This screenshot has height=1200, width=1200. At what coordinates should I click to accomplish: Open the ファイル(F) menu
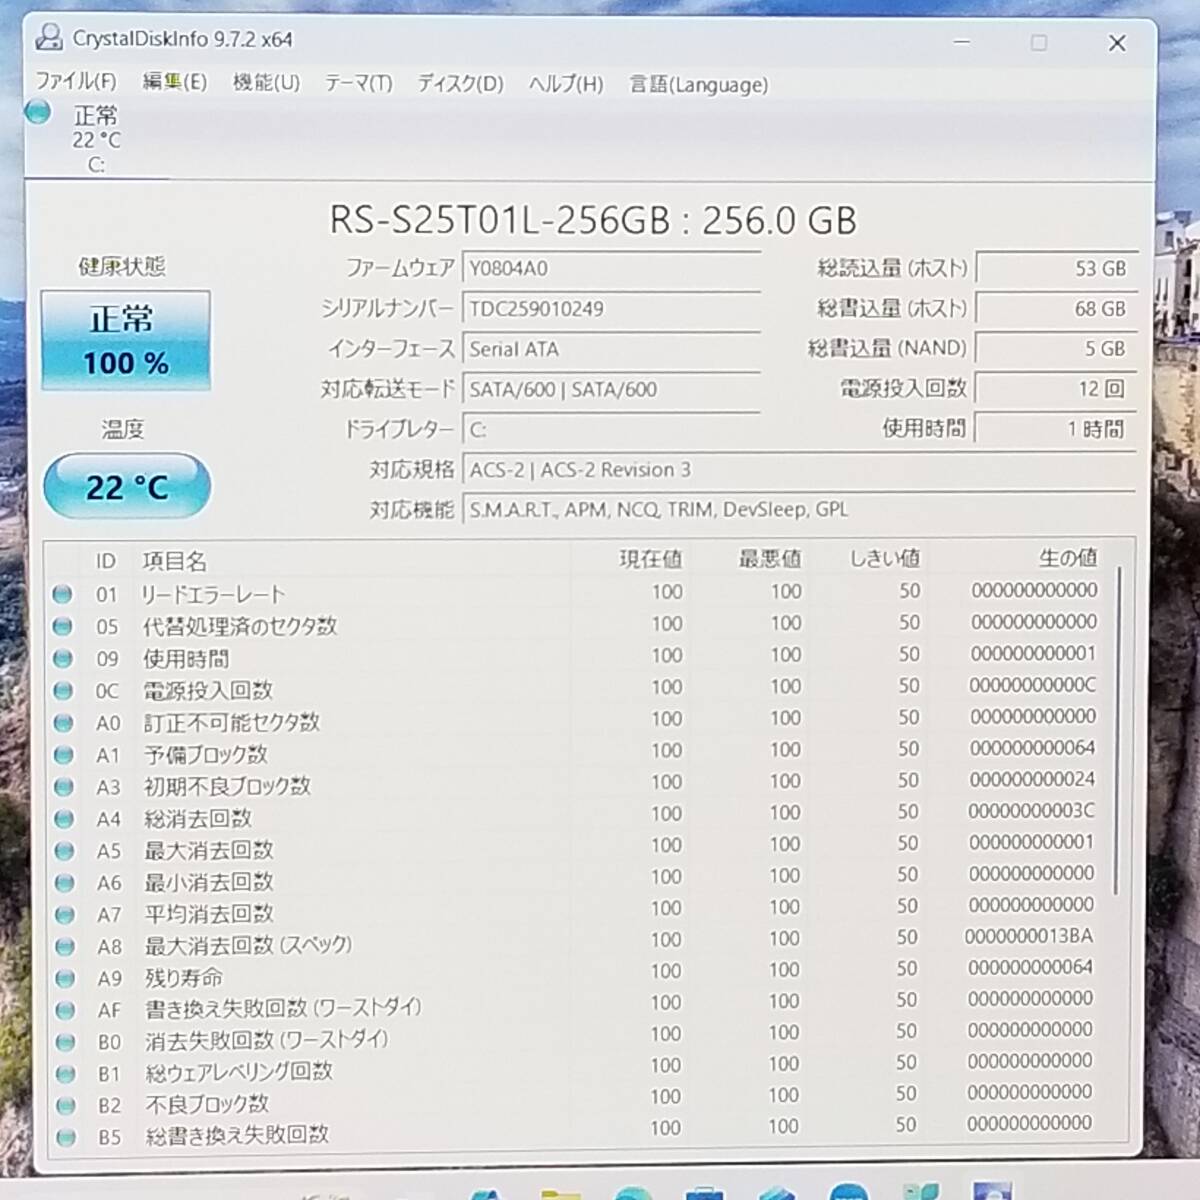click(76, 82)
